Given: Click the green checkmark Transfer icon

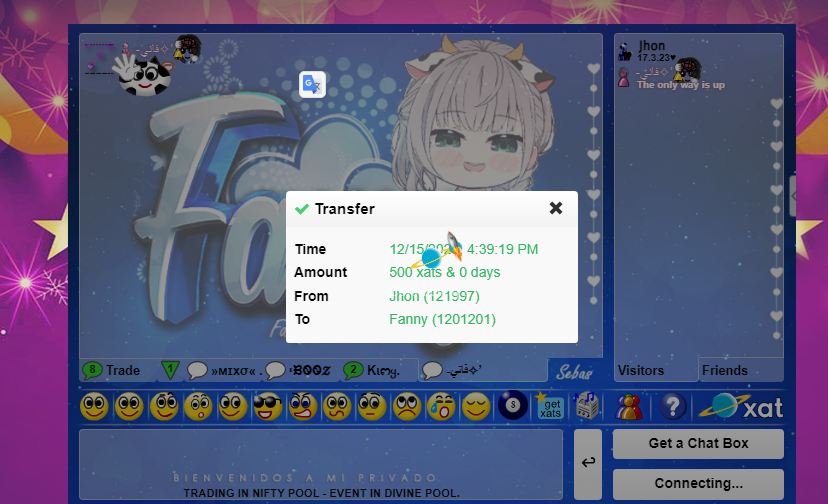Looking at the screenshot, I should [302, 209].
